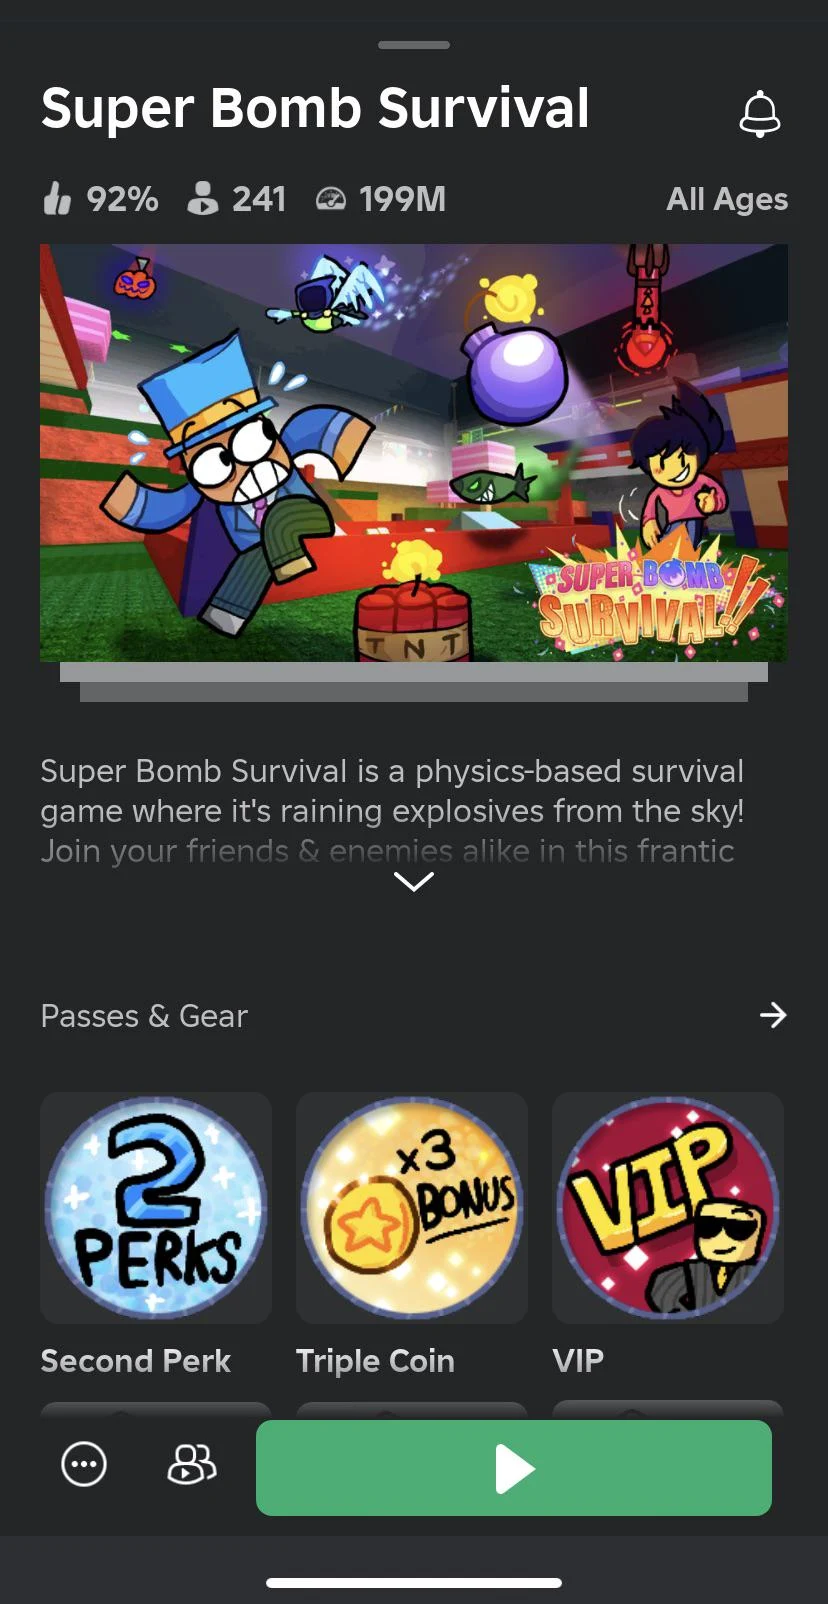Tap the game description text
The width and height of the screenshot is (828, 1604).
pyautogui.click(x=392, y=810)
